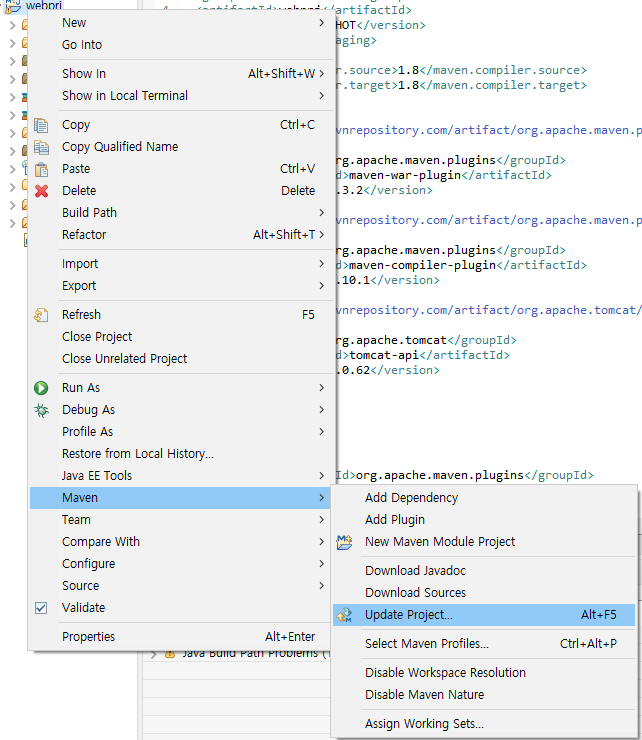Image resolution: width=642 pixels, height=740 pixels.
Task: Toggle the Validate checkmark
Action: click(x=41, y=608)
